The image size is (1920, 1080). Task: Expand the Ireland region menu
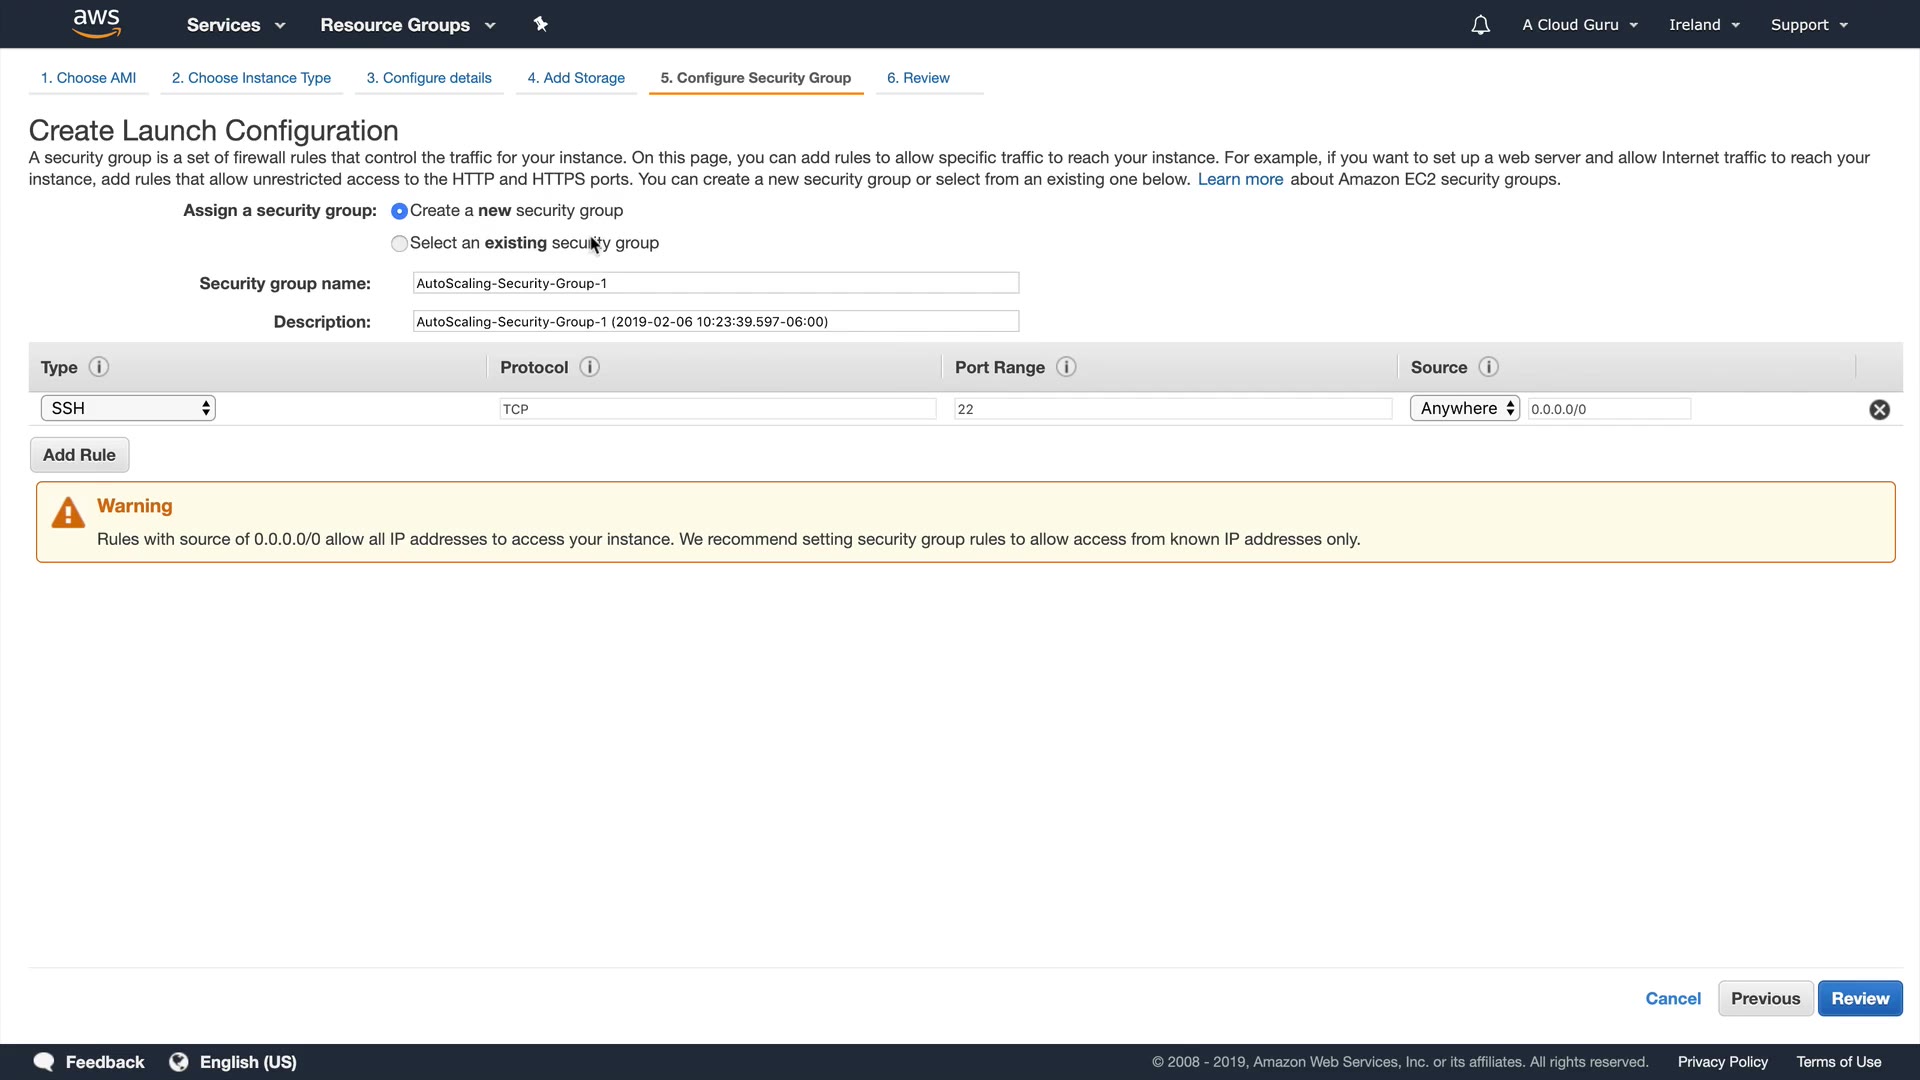(1703, 25)
